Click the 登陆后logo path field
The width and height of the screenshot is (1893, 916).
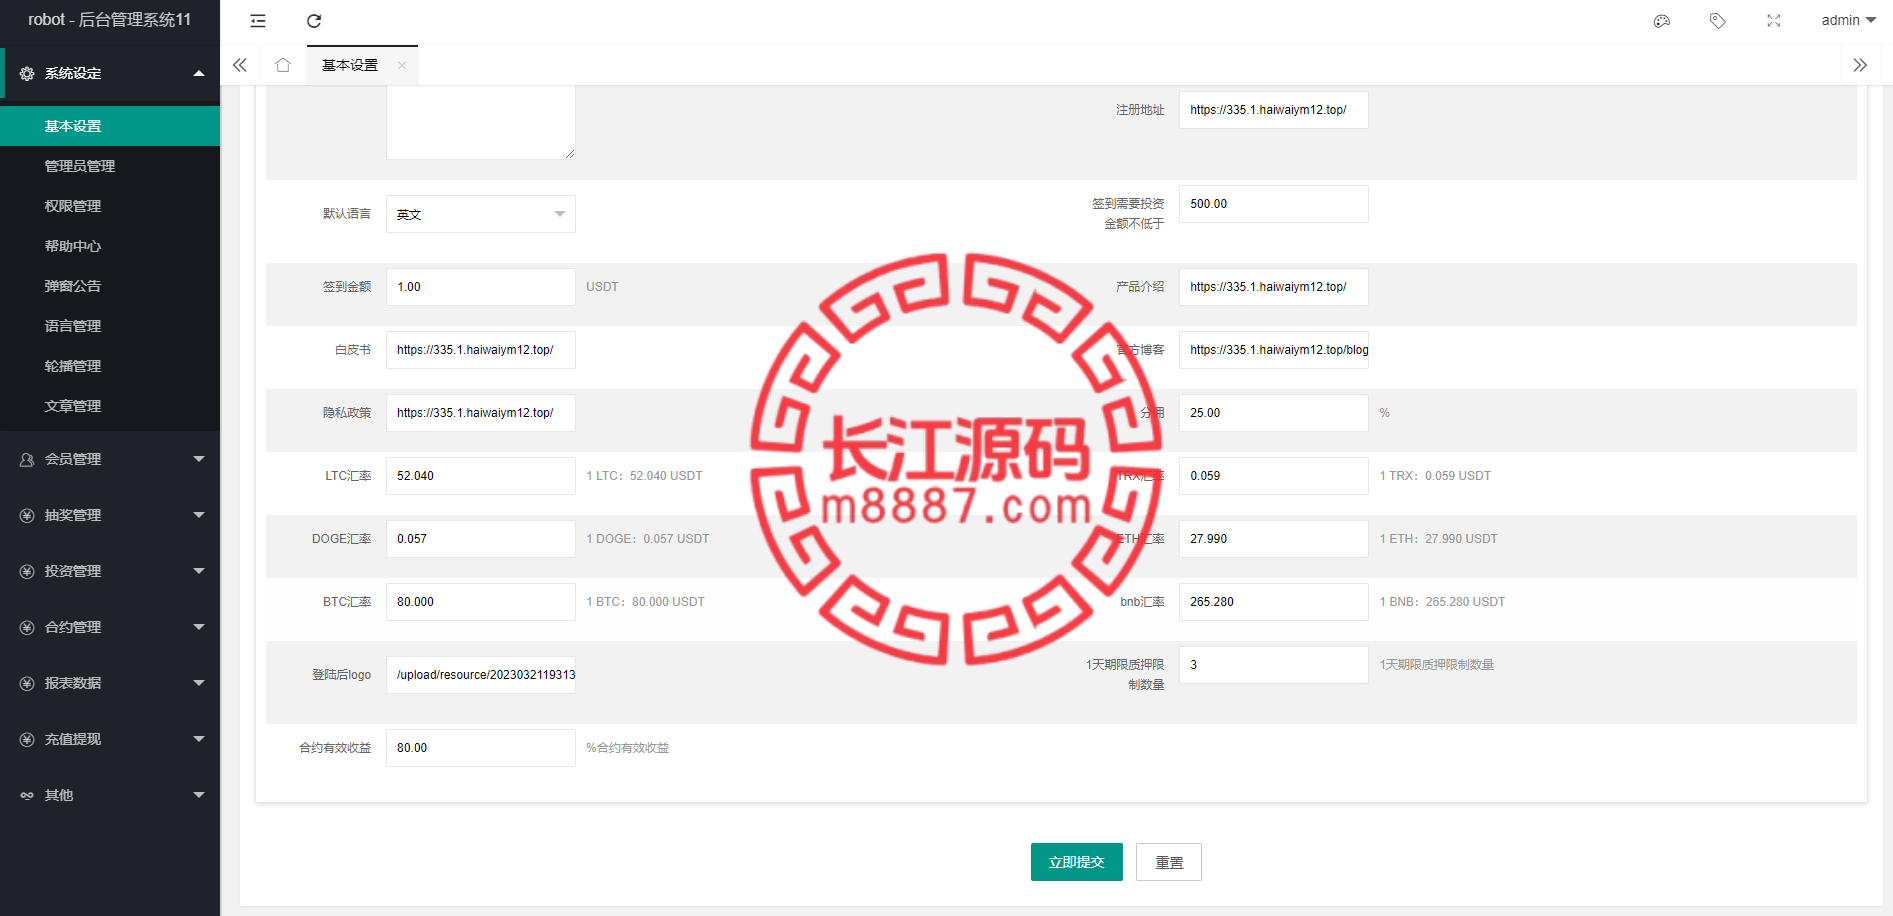click(481, 675)
